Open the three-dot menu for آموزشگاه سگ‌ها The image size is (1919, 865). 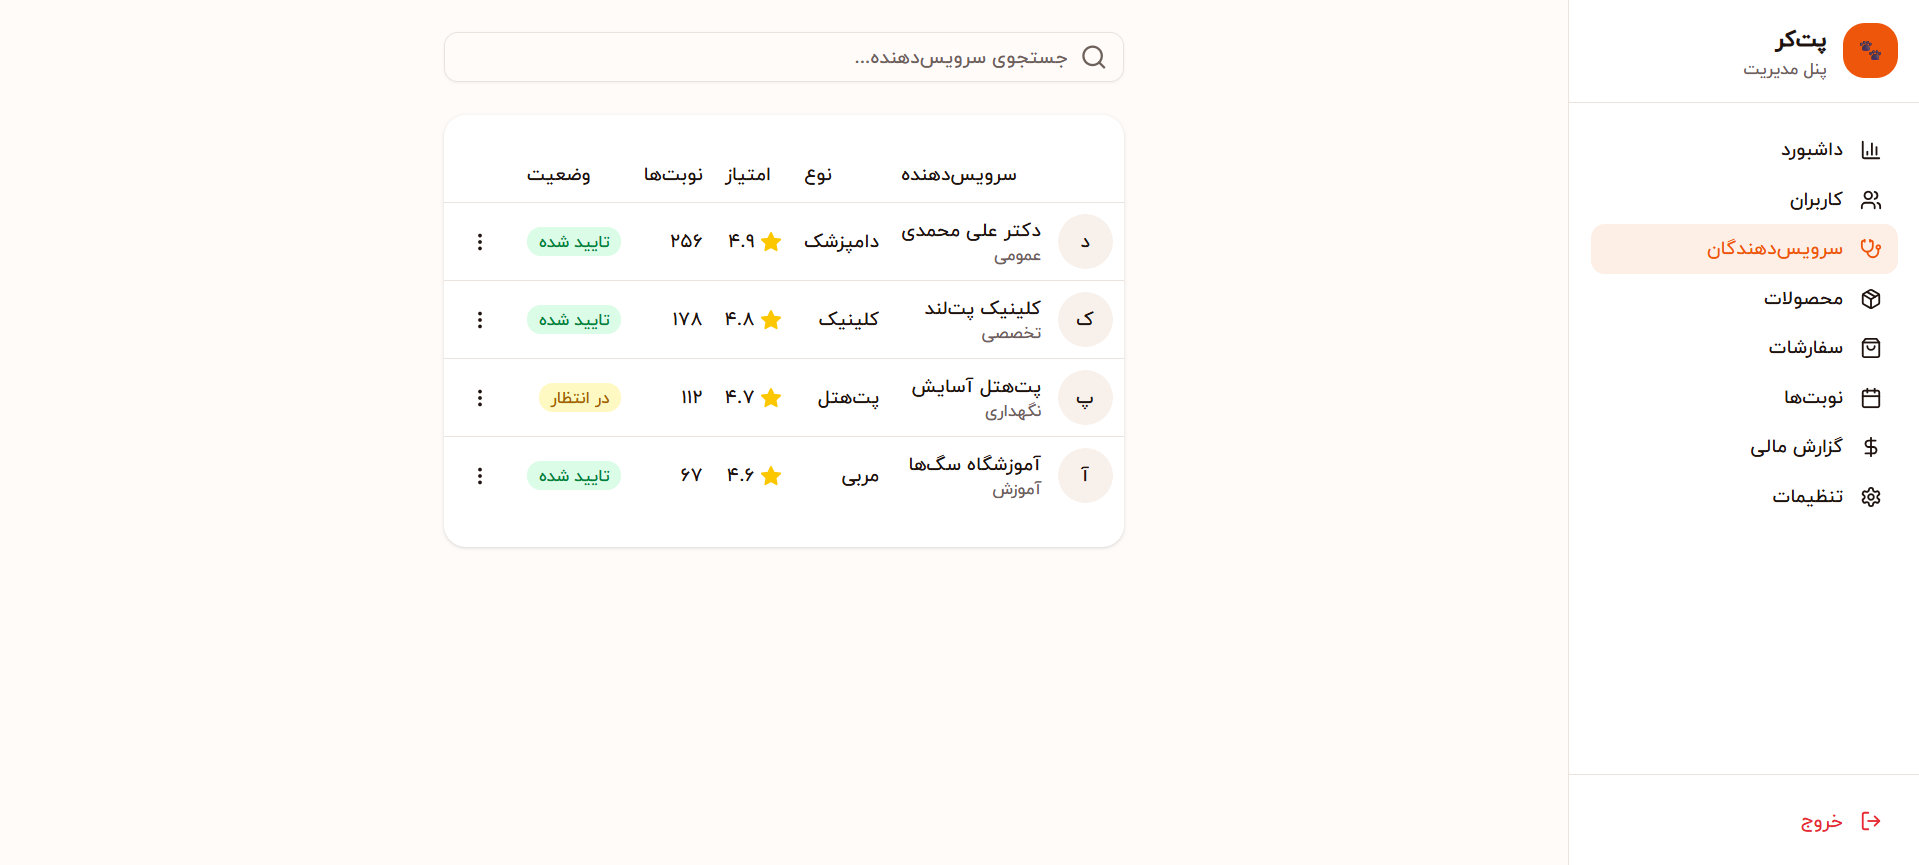480,476
